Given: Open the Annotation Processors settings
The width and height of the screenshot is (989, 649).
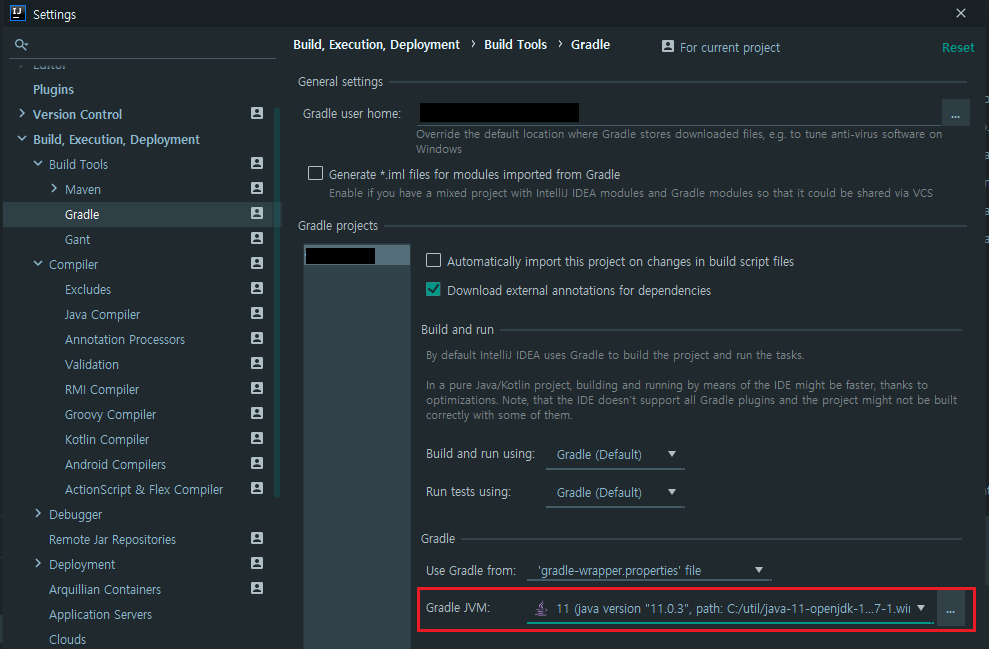Looking at the screenshot, I should [125, 339].
